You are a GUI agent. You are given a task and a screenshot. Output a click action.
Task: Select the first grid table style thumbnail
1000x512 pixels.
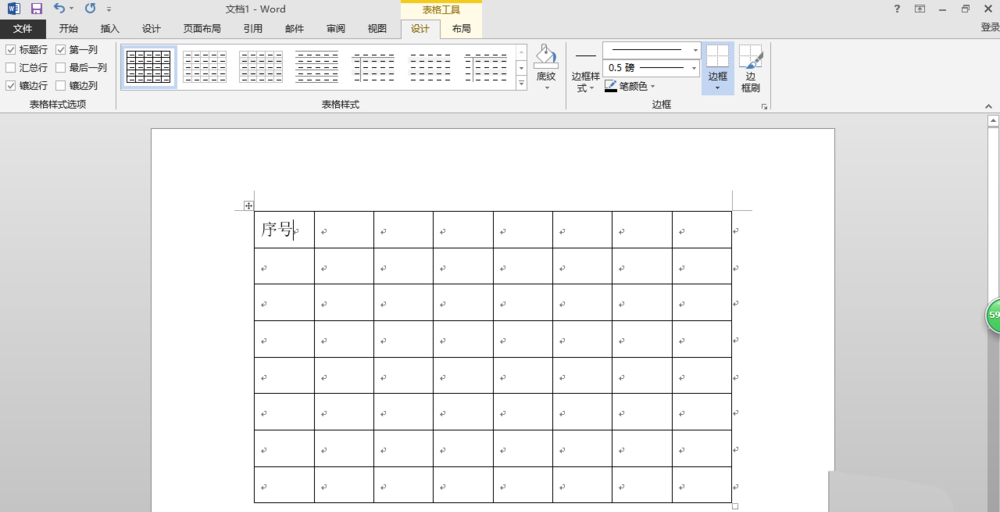pos(149,67)
